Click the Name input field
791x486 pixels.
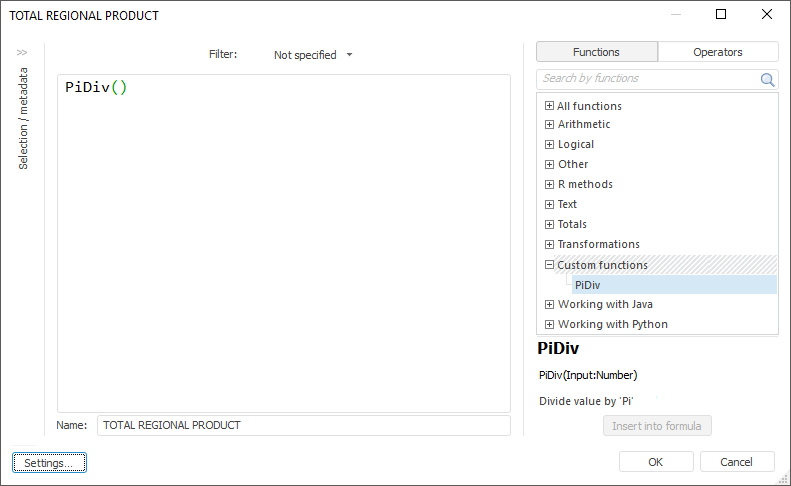pos(303,425)
